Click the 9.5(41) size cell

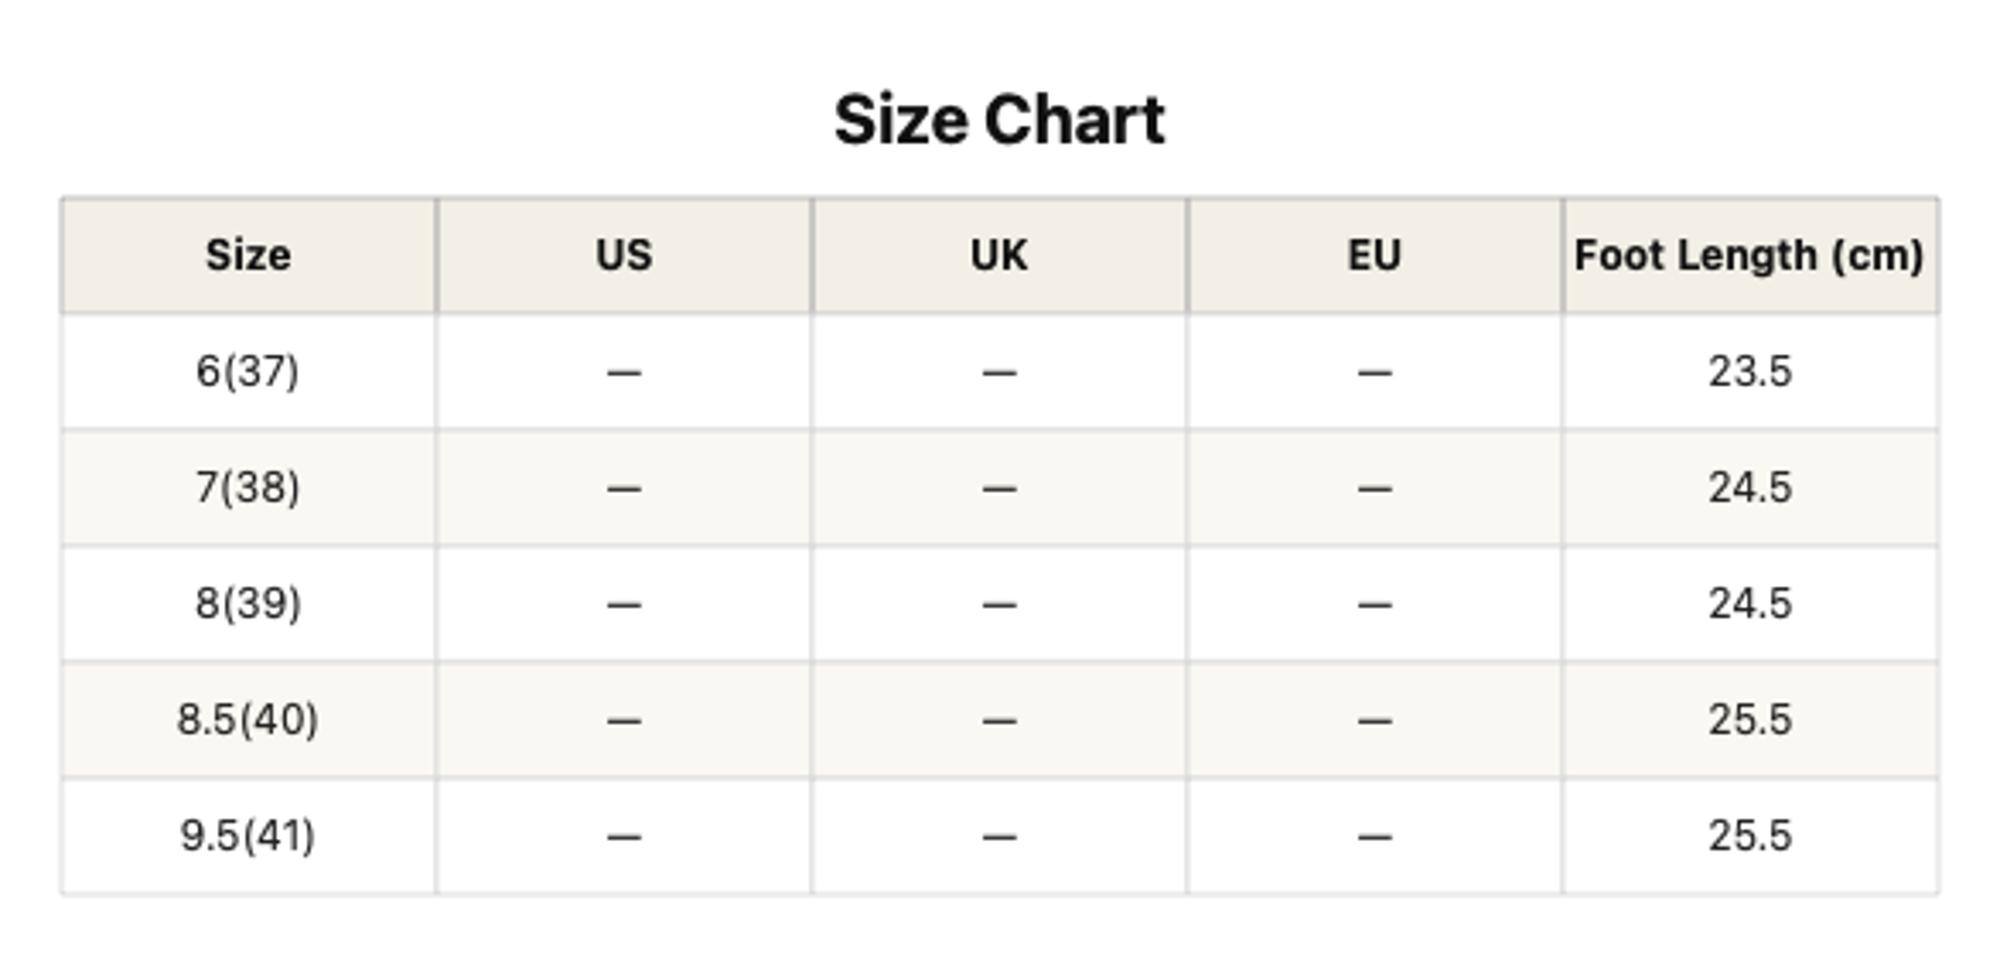pyautogui.click(x=248, y=835)
